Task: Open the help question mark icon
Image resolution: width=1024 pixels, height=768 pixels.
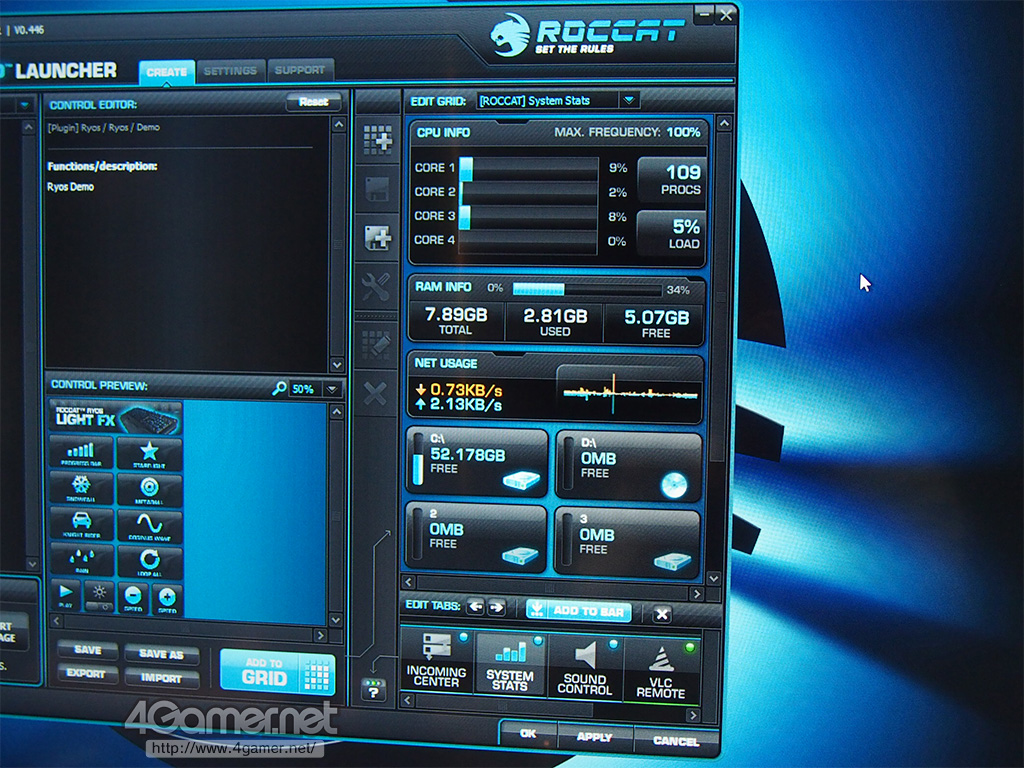Action: click(374, 690)
